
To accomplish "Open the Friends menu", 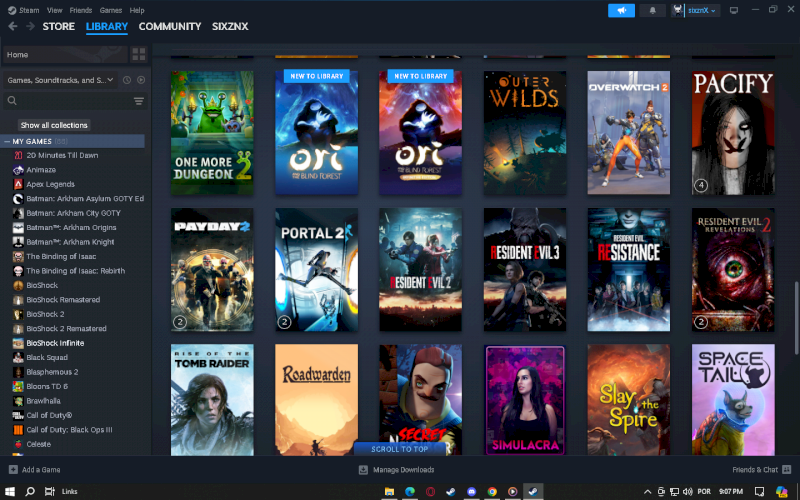I will click(82, 10).
